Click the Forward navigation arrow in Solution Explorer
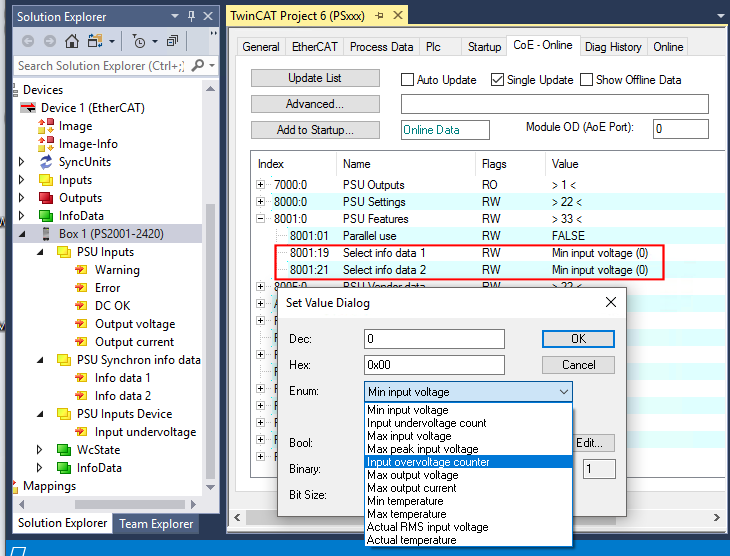The height and width of the screenshot is (556, 730). coord(50,41)
